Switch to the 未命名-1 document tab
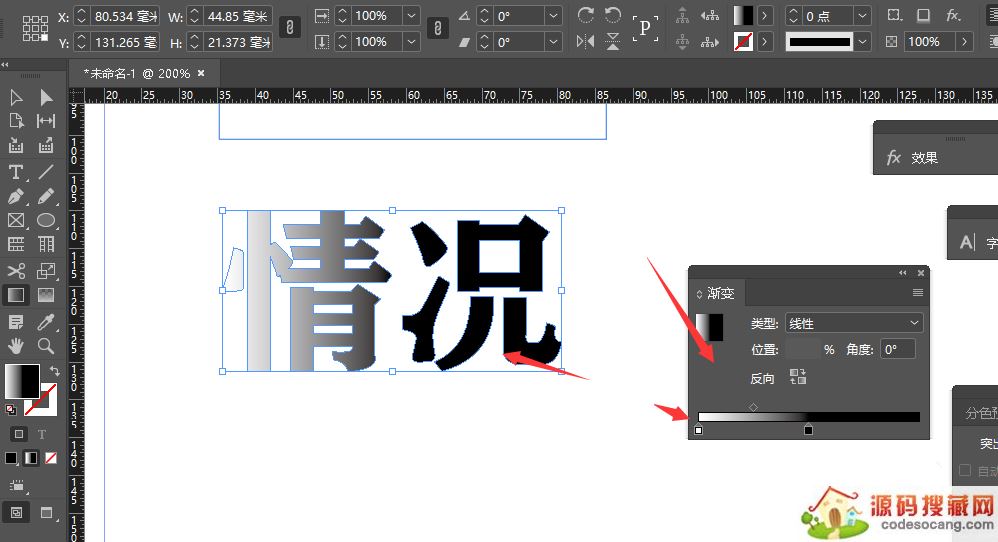Screen dimensions: 998x542 tap(137, 73)
